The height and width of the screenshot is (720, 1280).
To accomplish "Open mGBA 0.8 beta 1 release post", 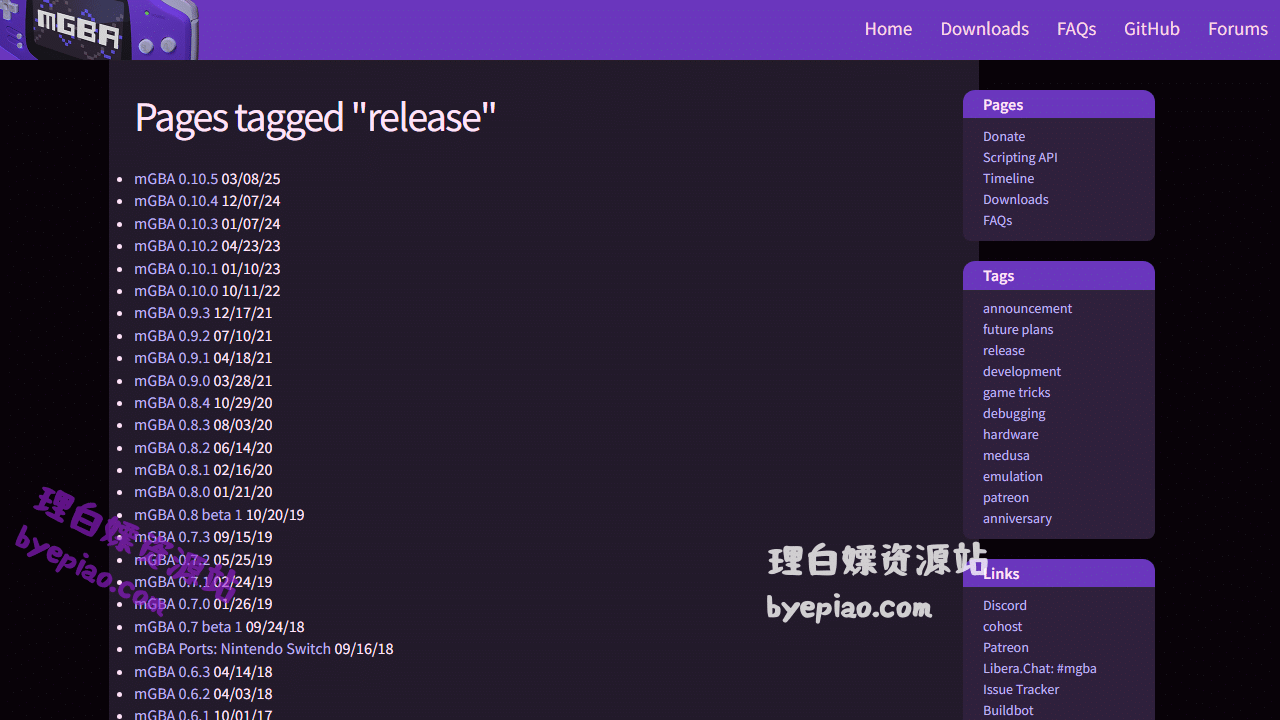I will click(188, 515).
